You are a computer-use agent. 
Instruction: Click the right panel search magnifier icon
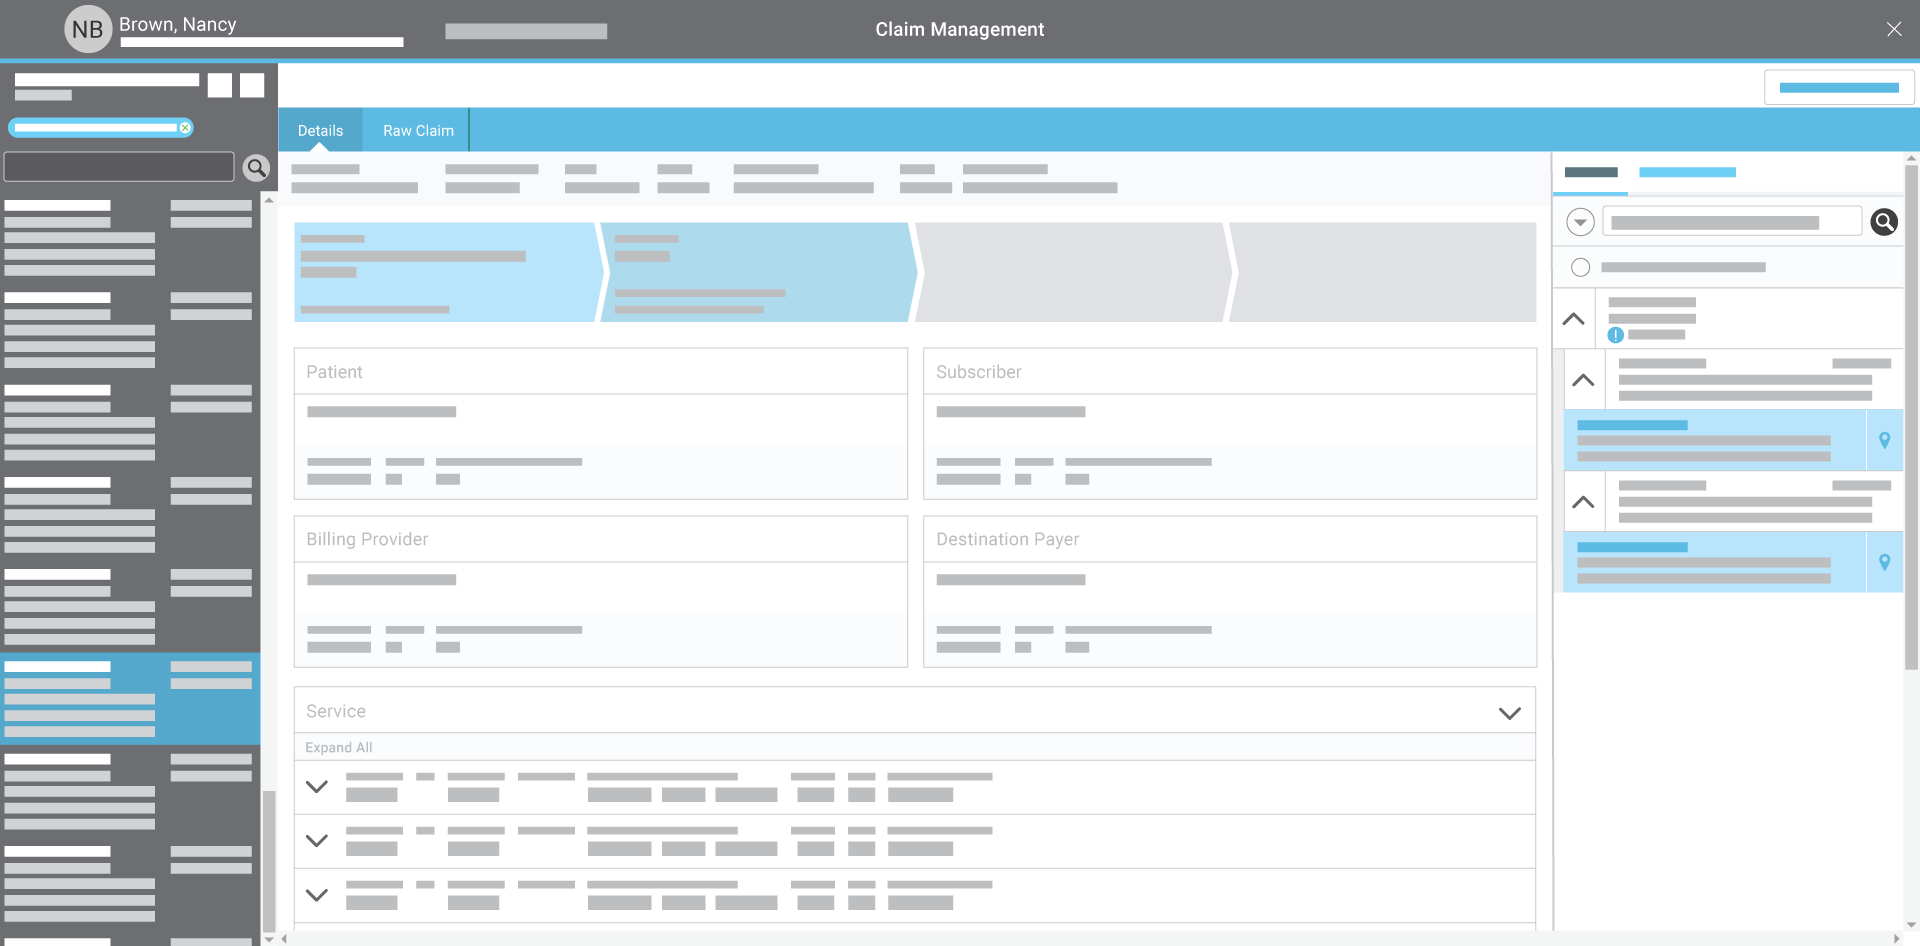click(x=1883, y=222)
